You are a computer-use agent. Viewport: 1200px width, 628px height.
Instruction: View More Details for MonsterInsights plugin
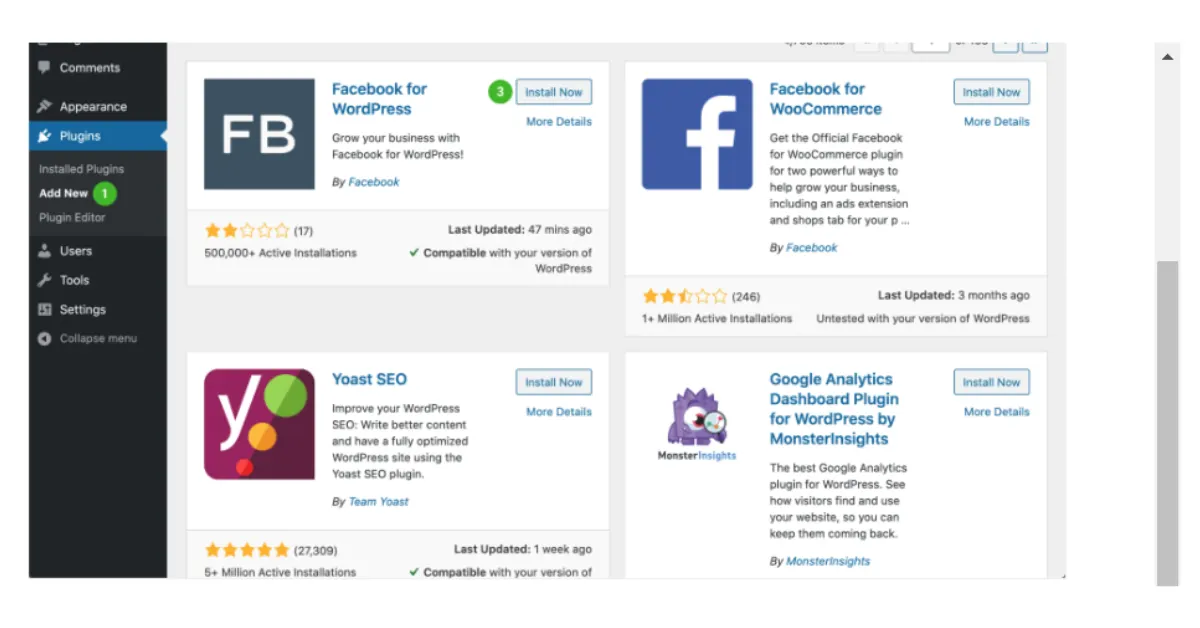(x=996, y=412)
